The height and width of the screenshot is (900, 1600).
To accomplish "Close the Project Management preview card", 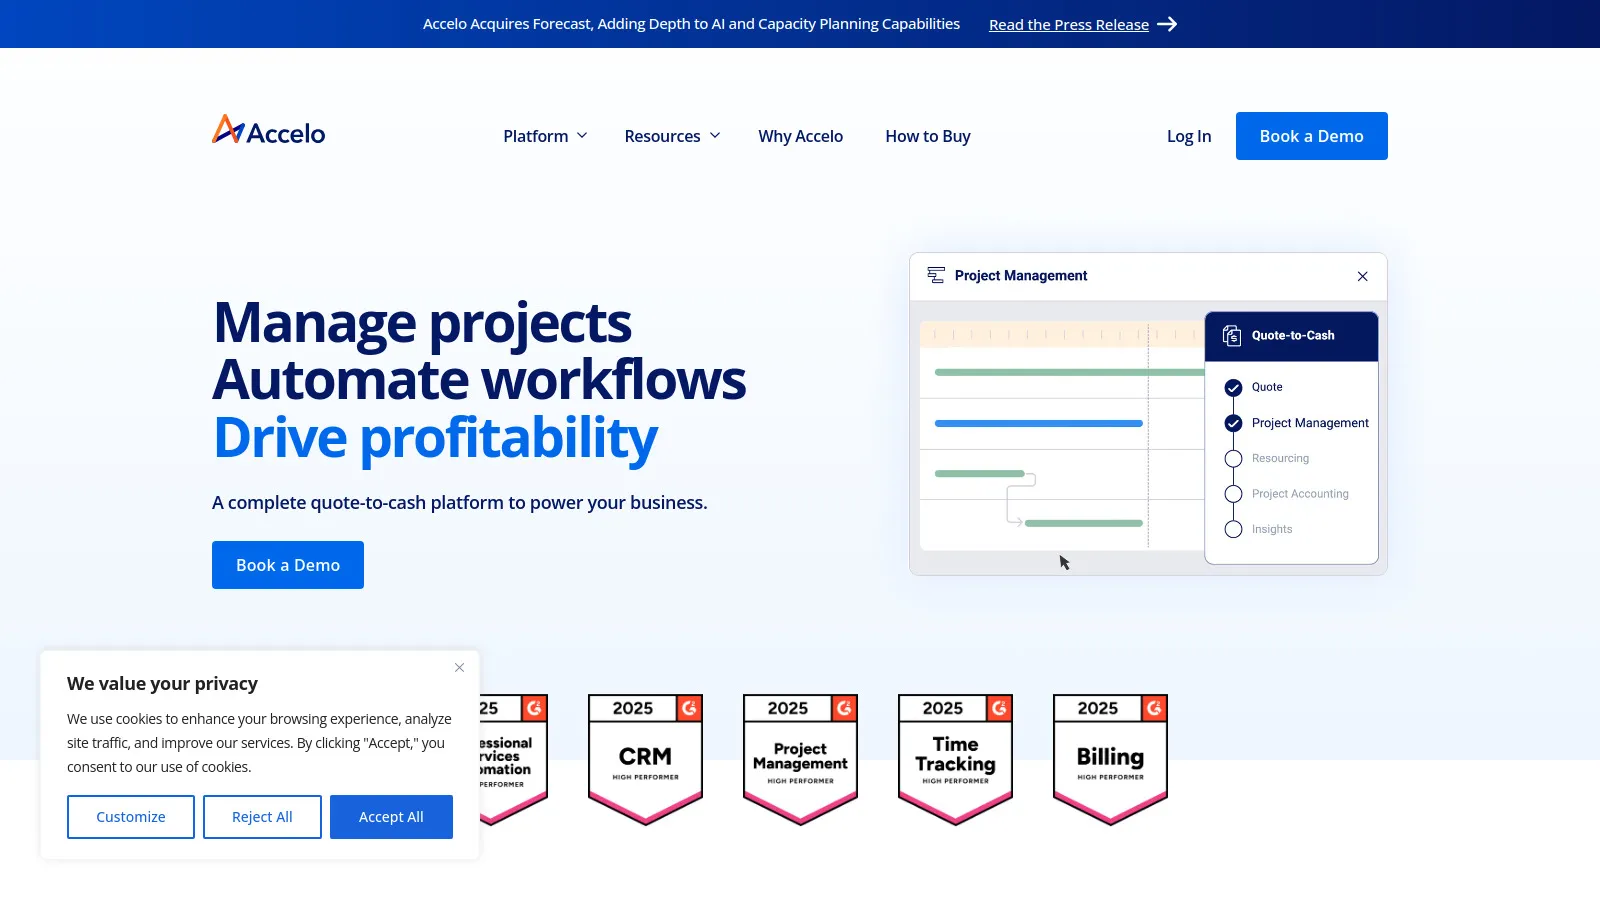I will tap(1362, 276).
